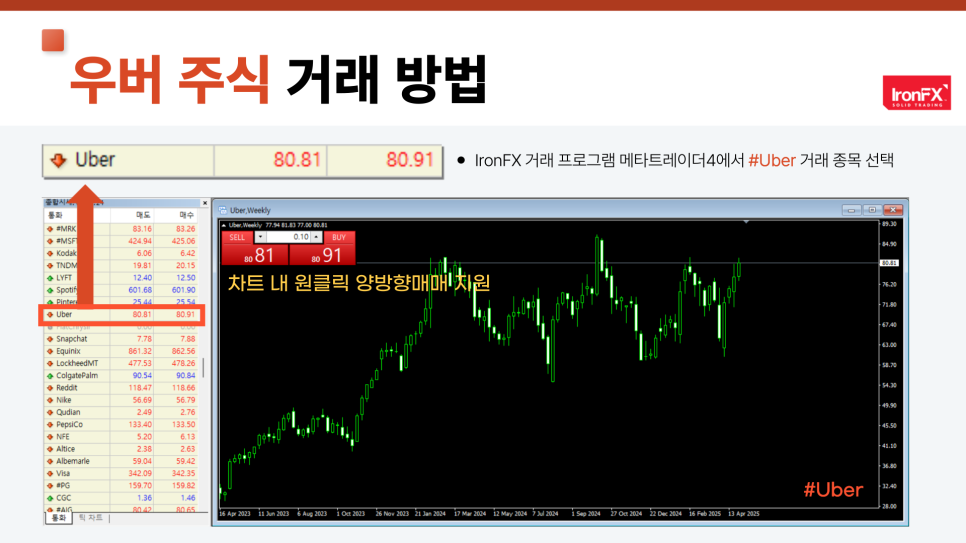Image resolution: width=966 pixels, height=543 pixels.
Task: Click Kodak ask price 6.42
Action: point(187,253)
